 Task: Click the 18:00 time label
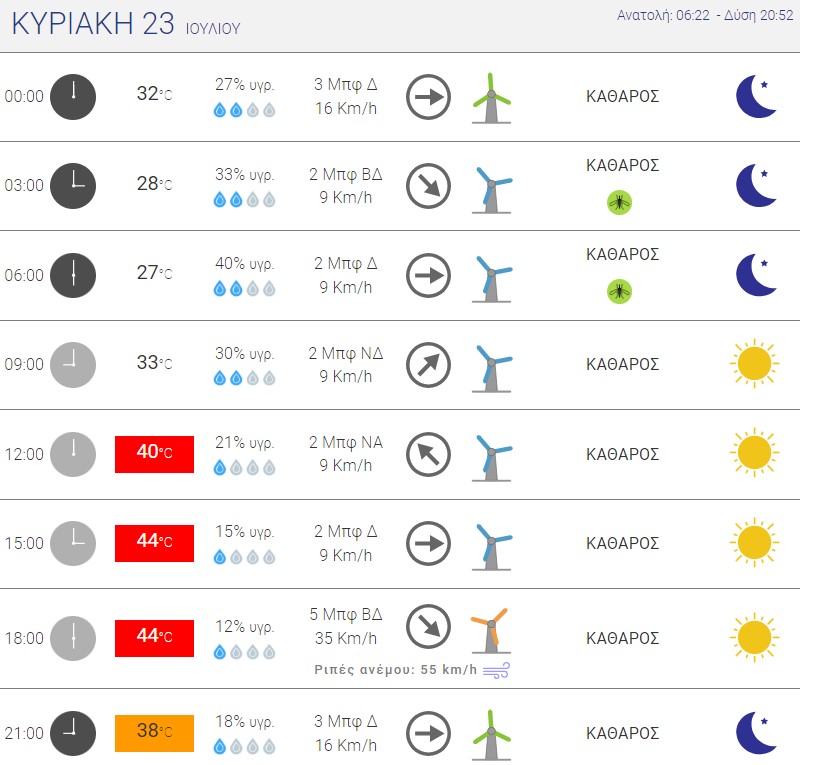tap(24, 638)
